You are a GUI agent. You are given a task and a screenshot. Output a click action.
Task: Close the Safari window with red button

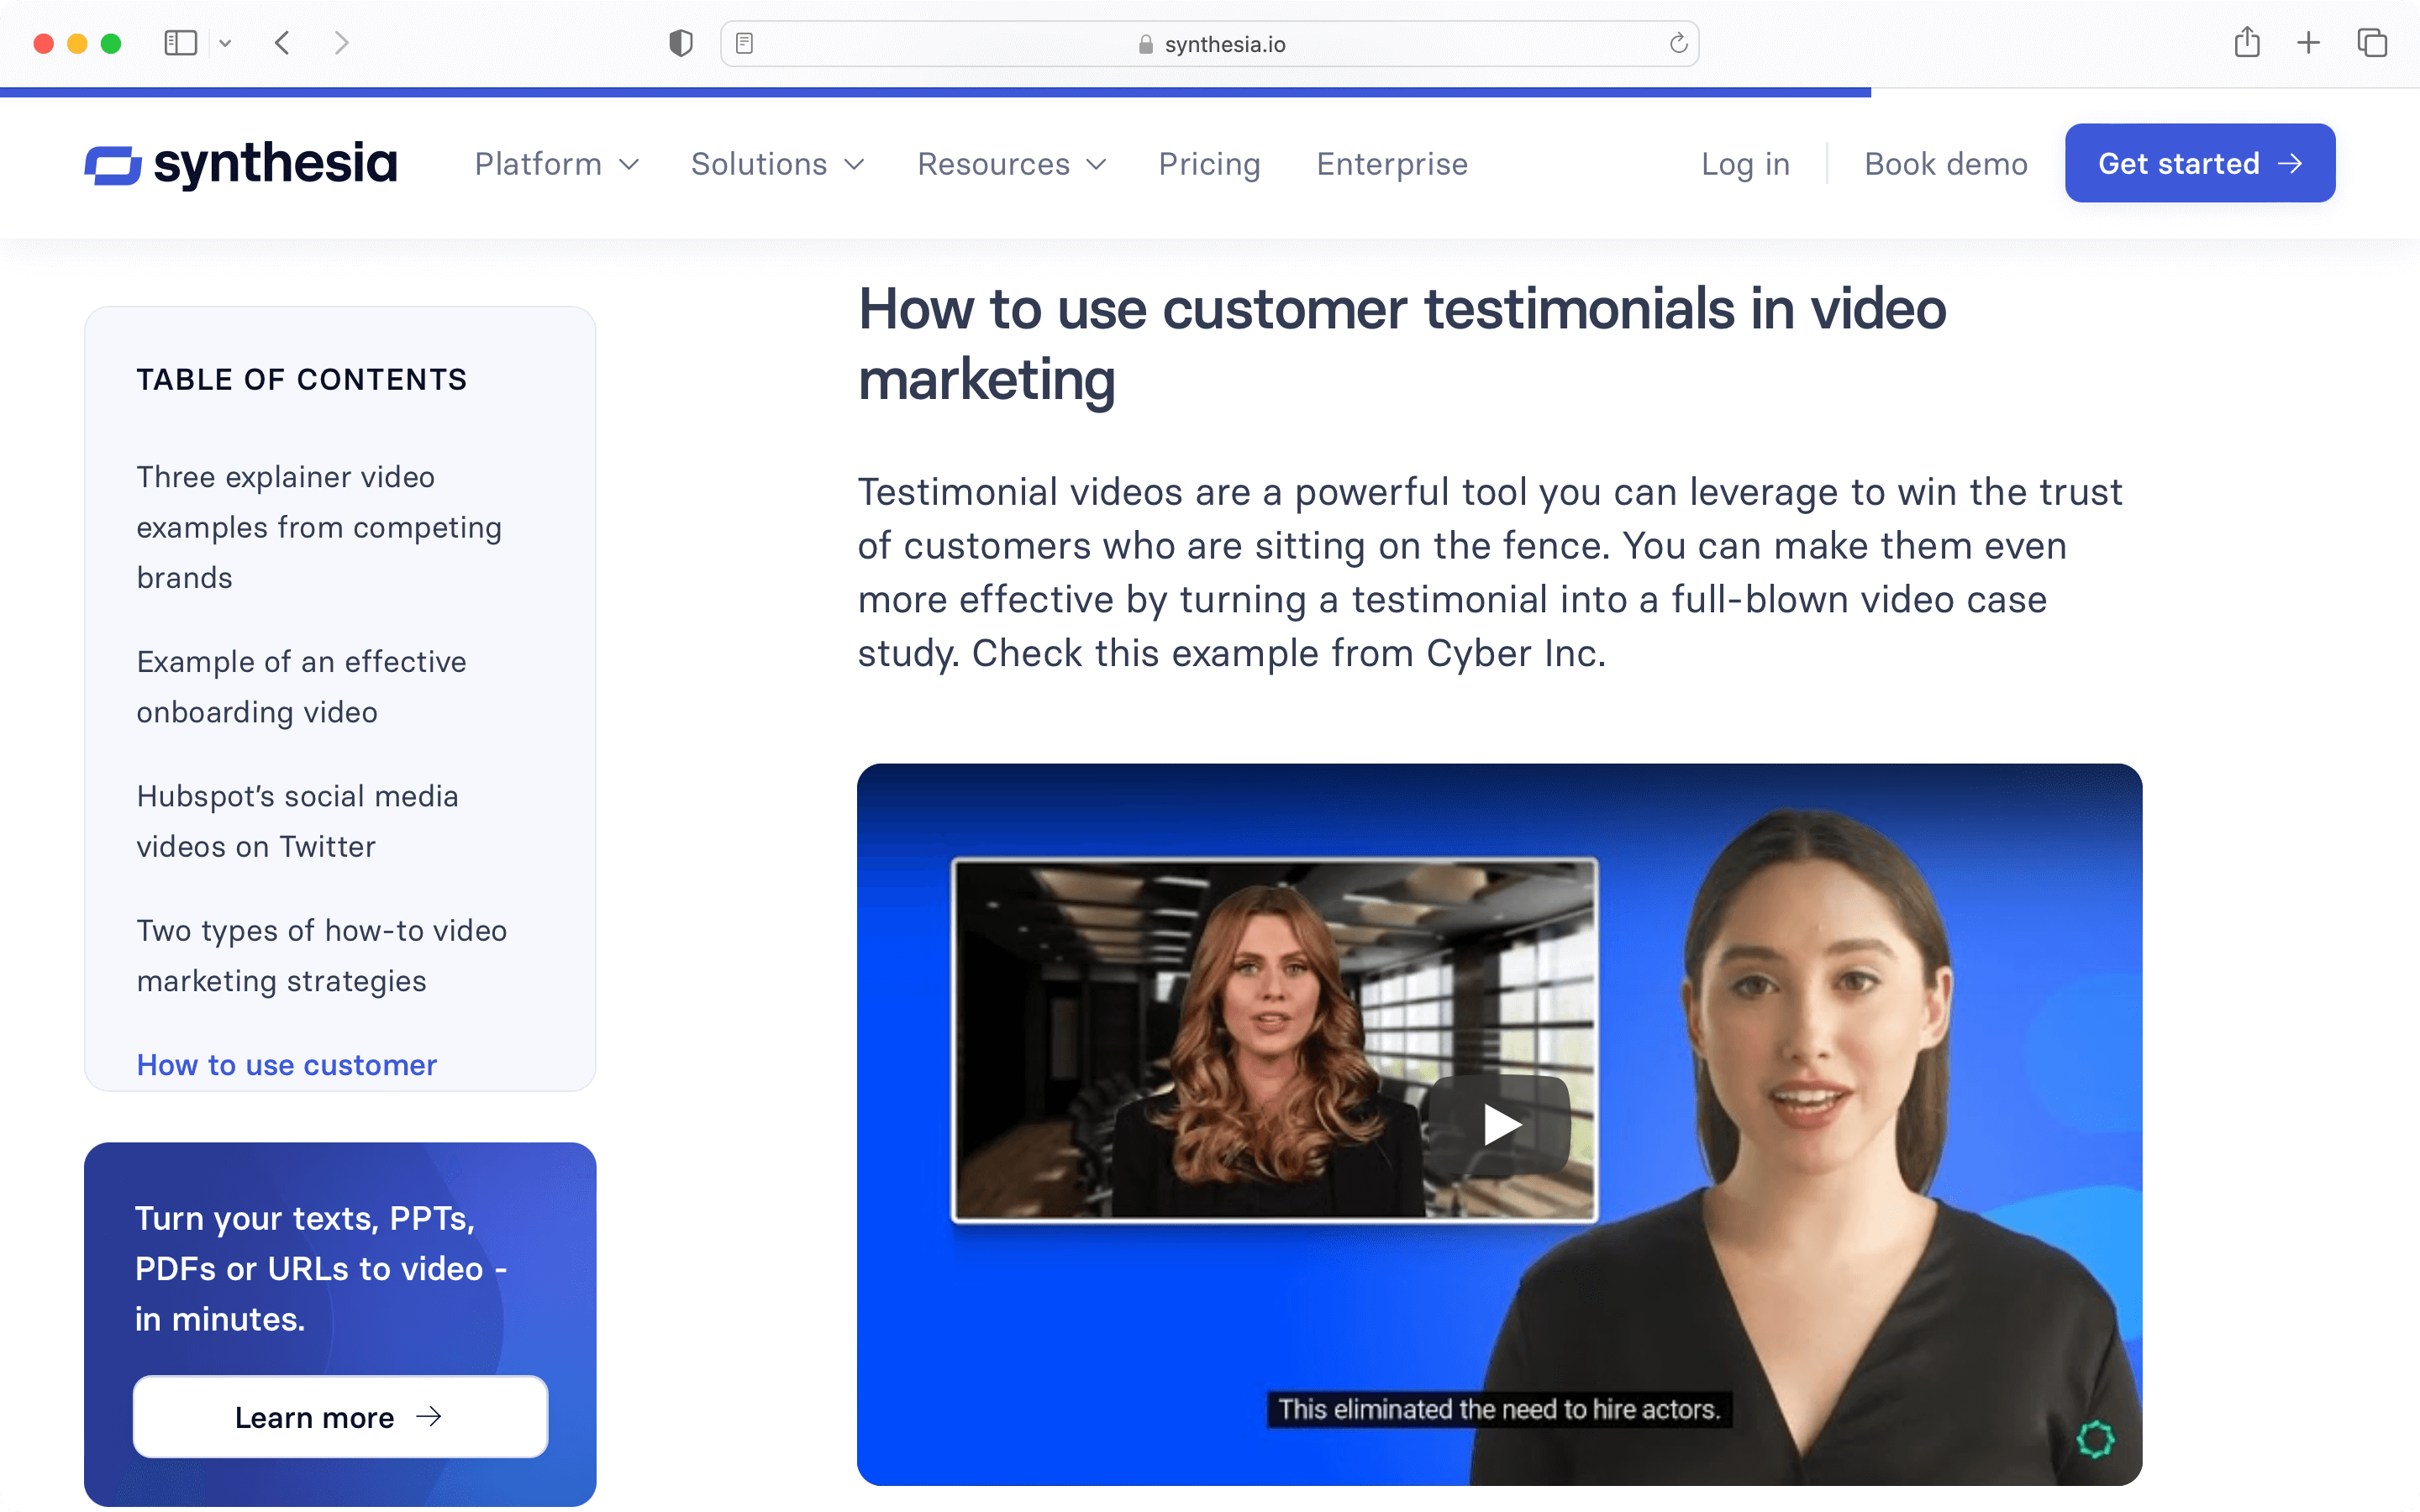click(x=43, y=43)
